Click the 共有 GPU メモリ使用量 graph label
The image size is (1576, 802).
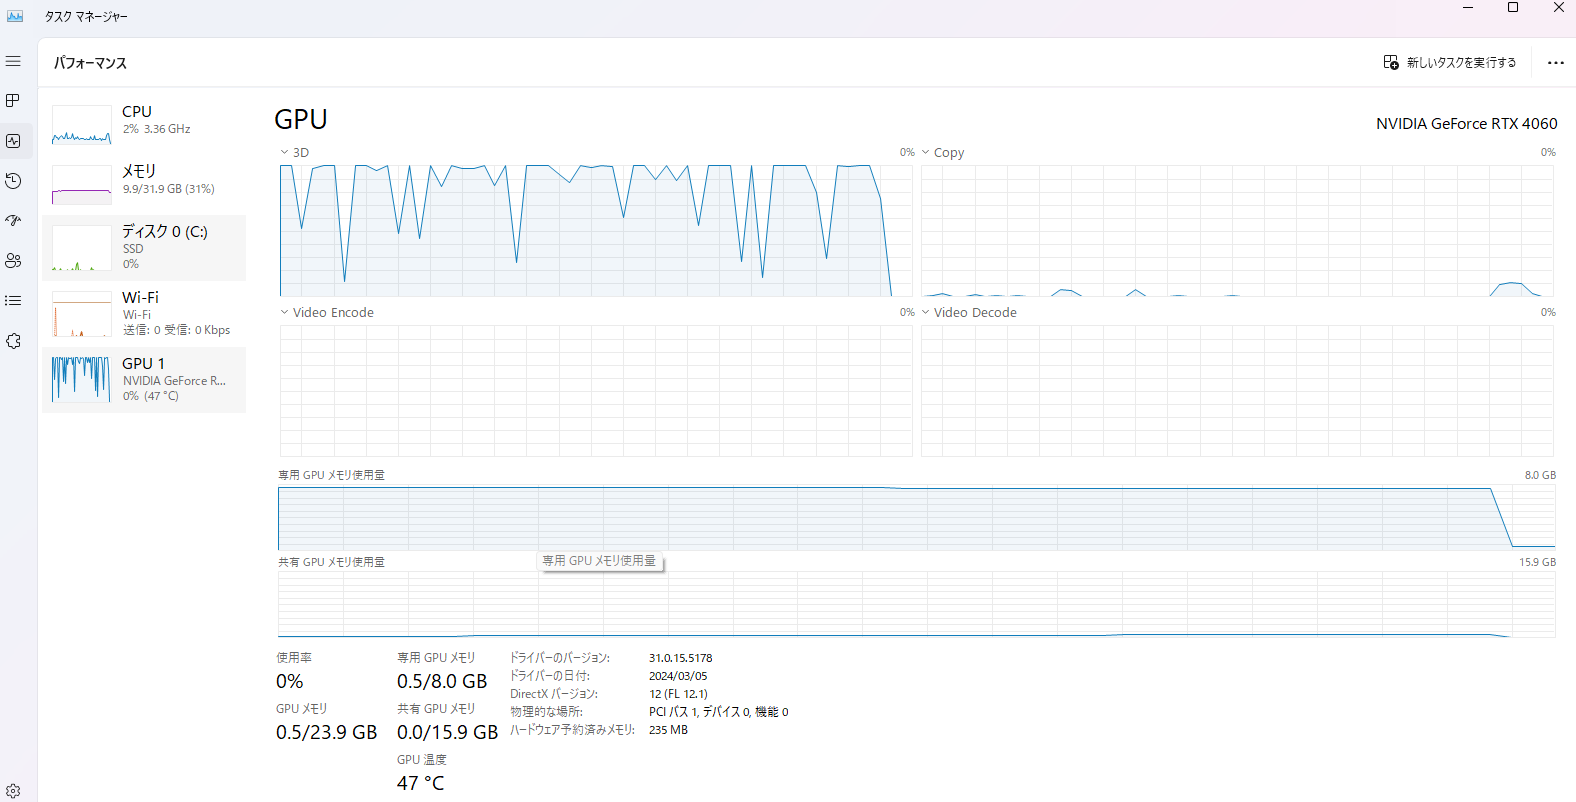point(331,562)
